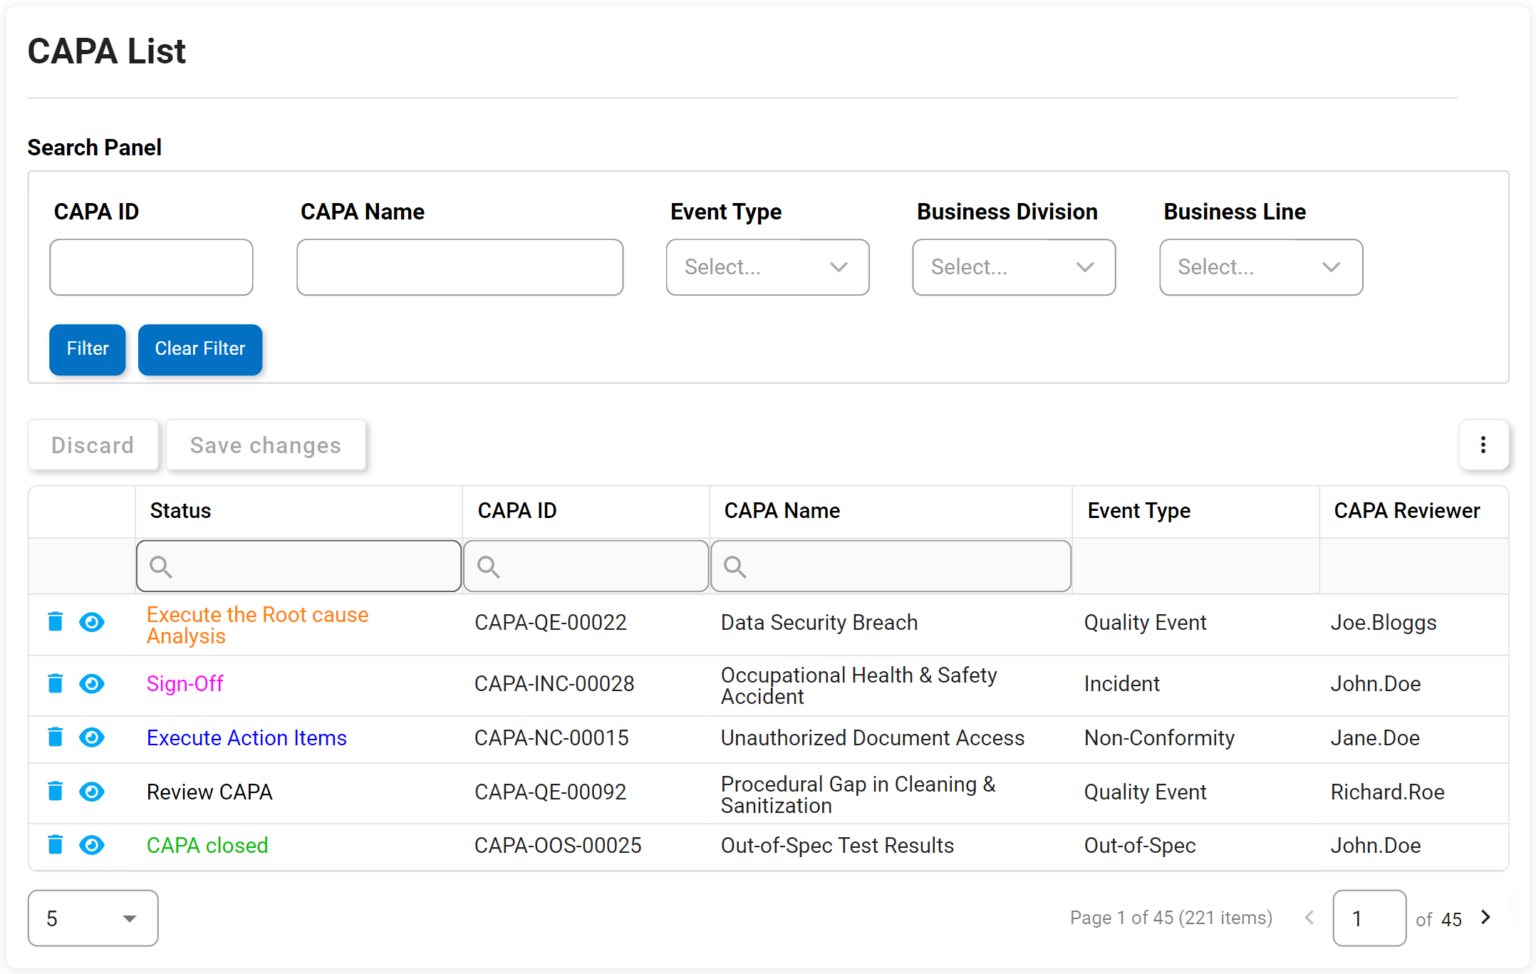1536x974 pixels.
Task: View the Sign-Off CAPA record
Action: (92, 684)
